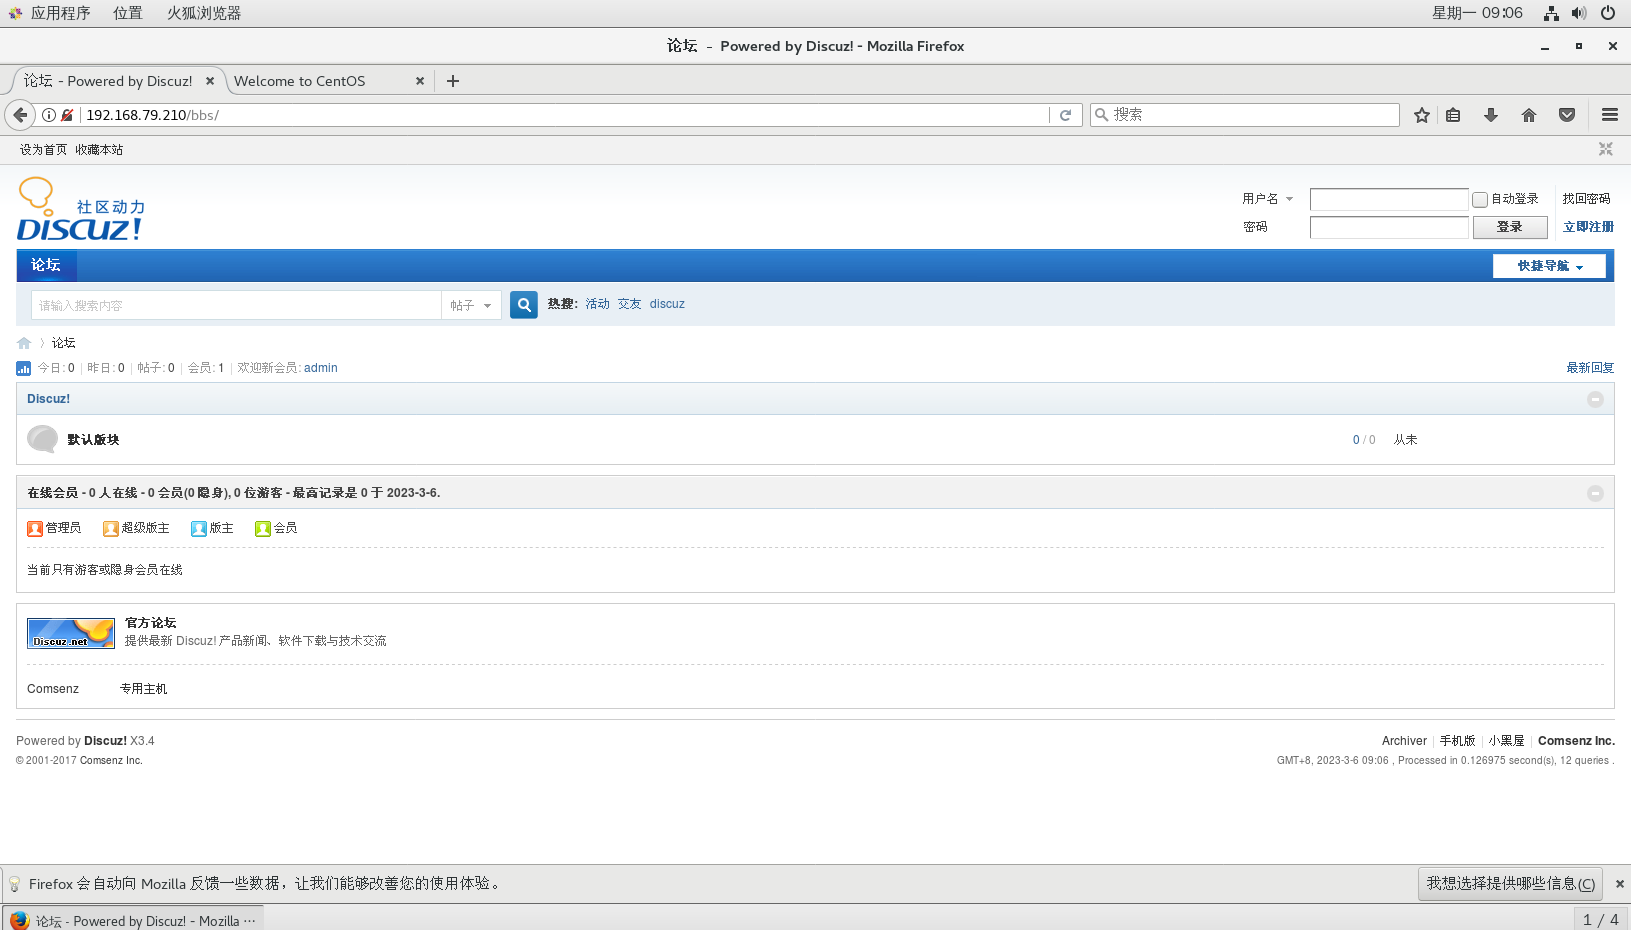Bookmark this page with the star icon
Screen dimensions: 1631x930
click(1422, 115)
